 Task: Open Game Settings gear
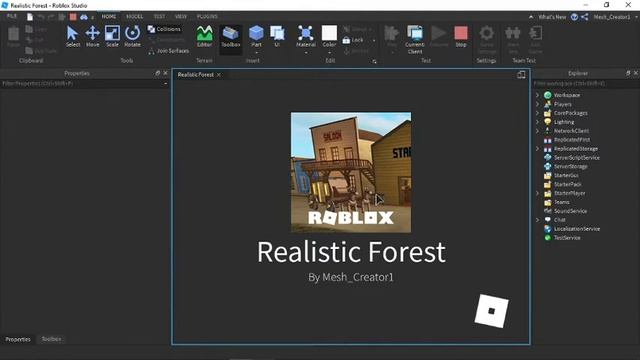point(486,33)
